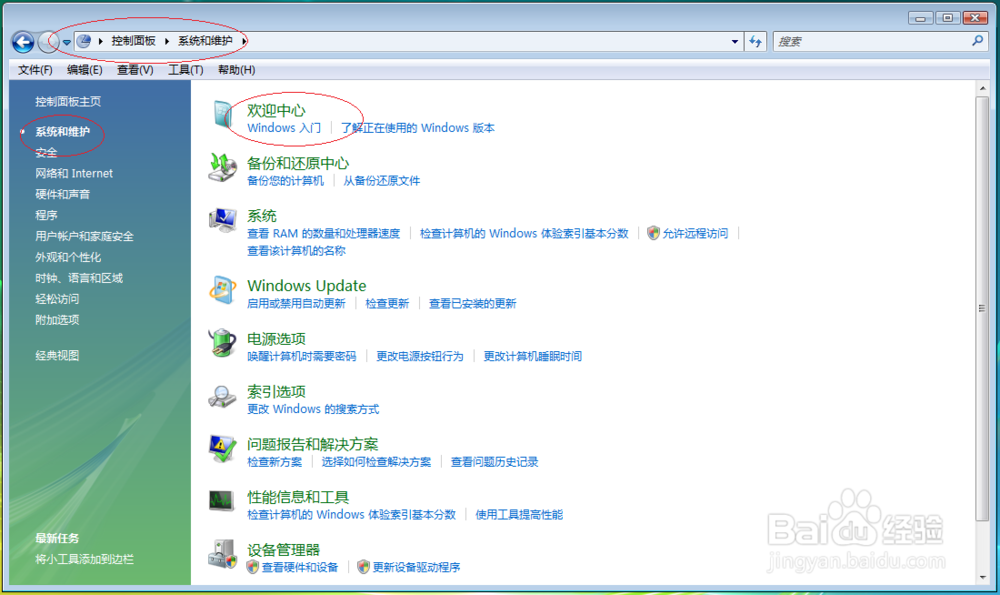Click the 问题报告和解决方案 icon
Viewport: 1000px width, 595px height.
pyautogui.click(x=223, y=449)
